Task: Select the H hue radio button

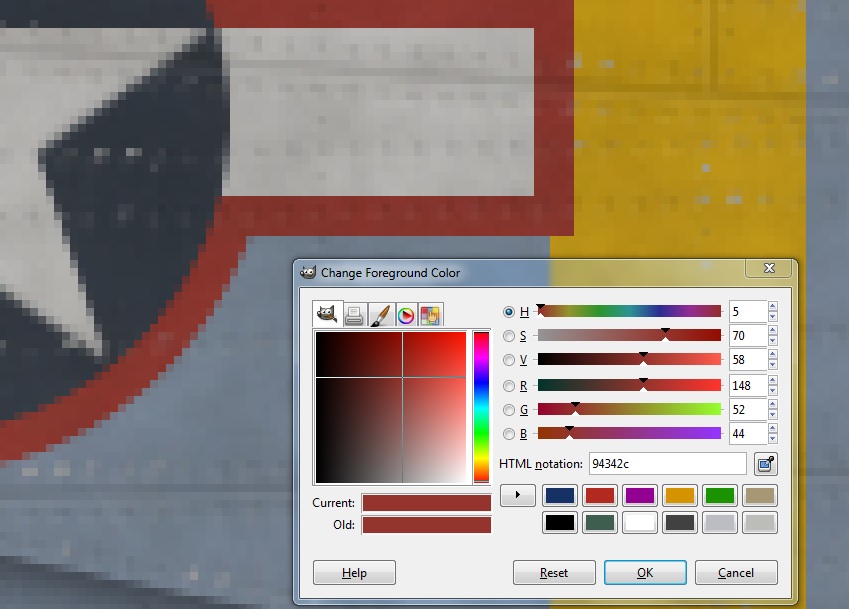Action: point(508,312)
